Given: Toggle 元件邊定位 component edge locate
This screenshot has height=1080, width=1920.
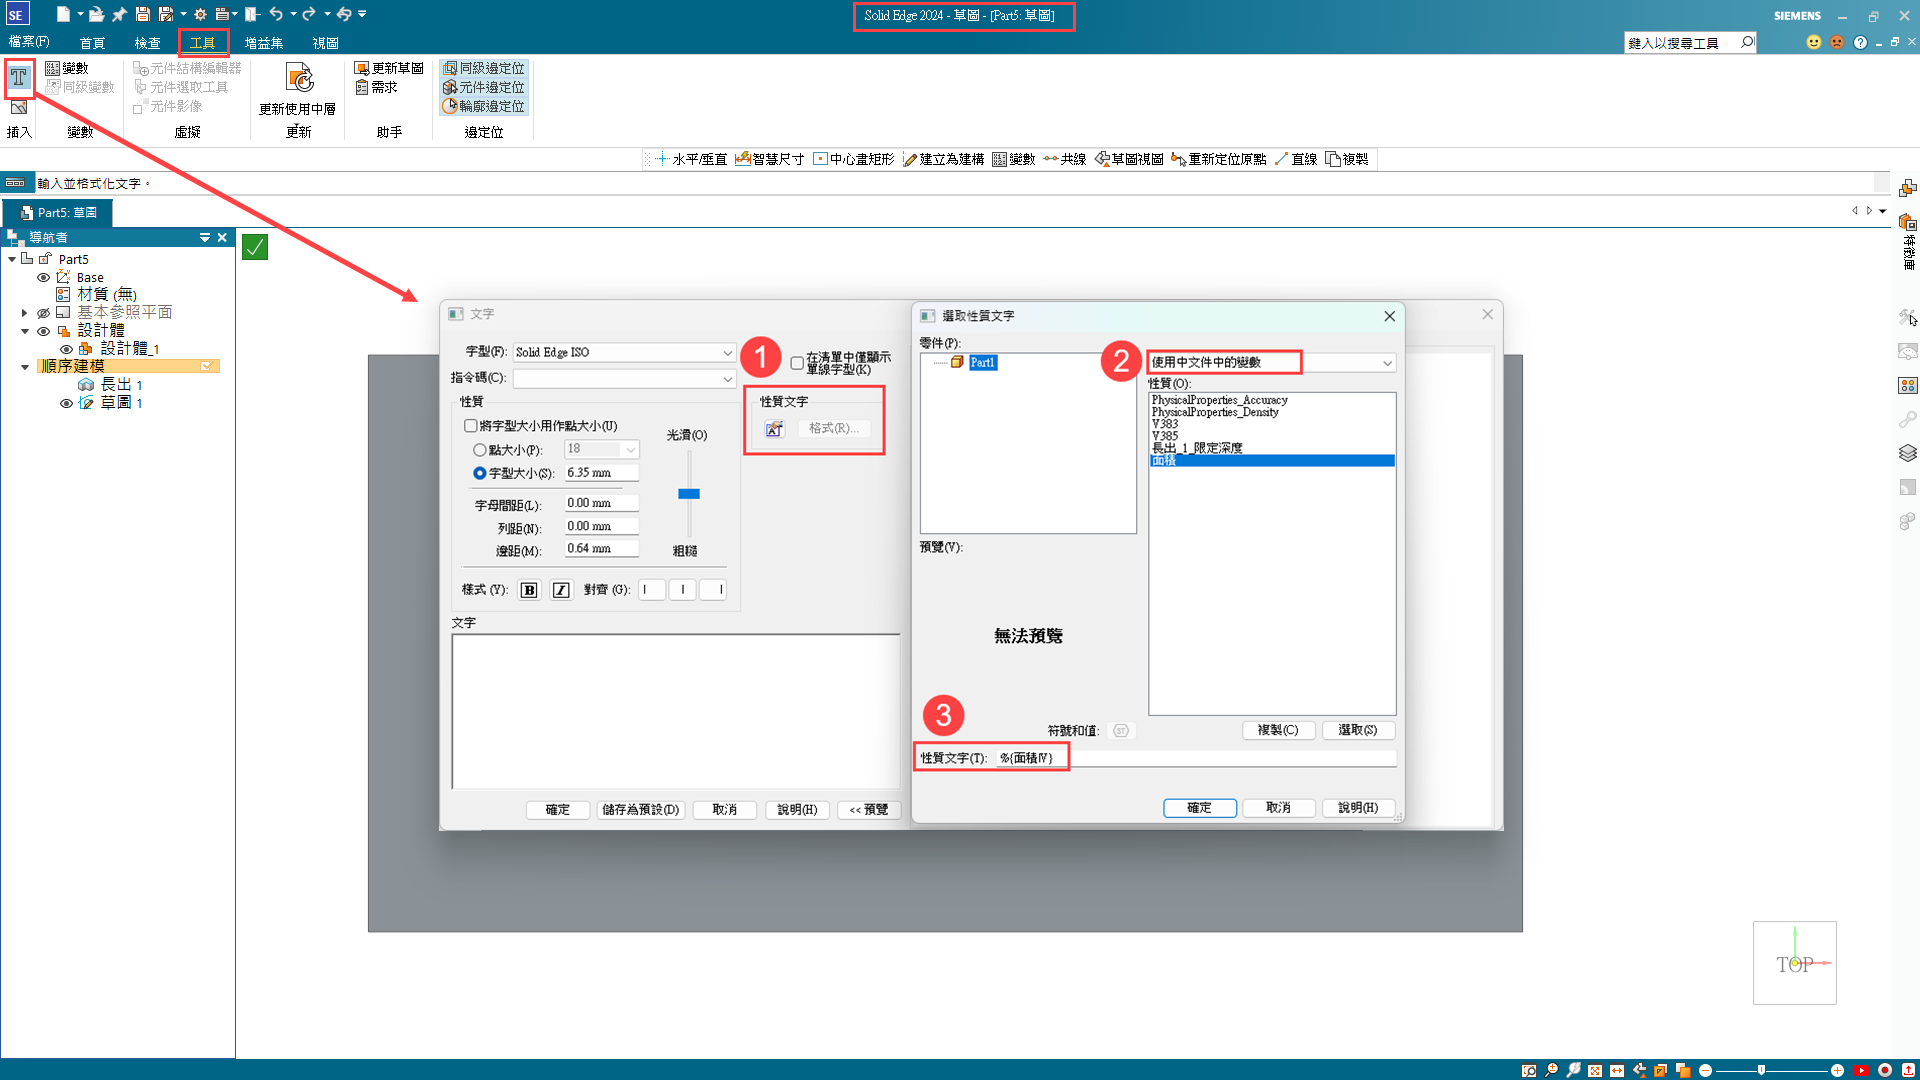Looking at the screenshot, I should pyautogui.click(x=484, y=87).
